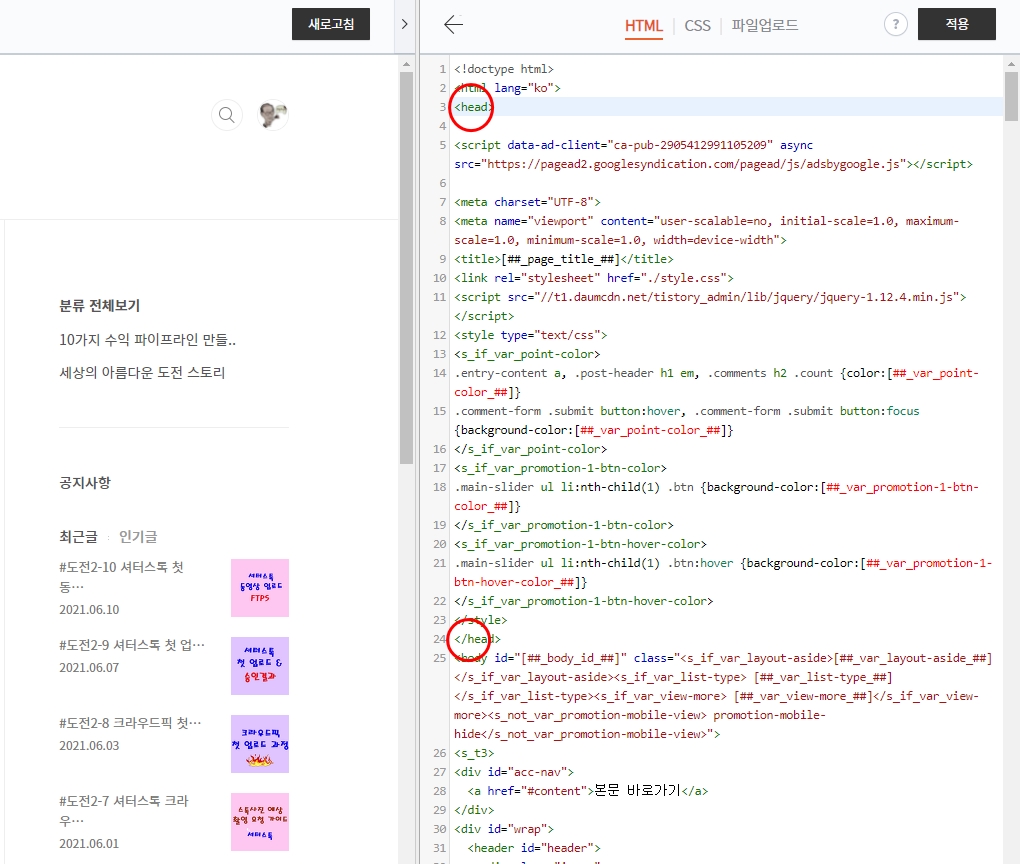
Task: Open the thumbnail for post #도전2-9
Action: coord(260,666)
